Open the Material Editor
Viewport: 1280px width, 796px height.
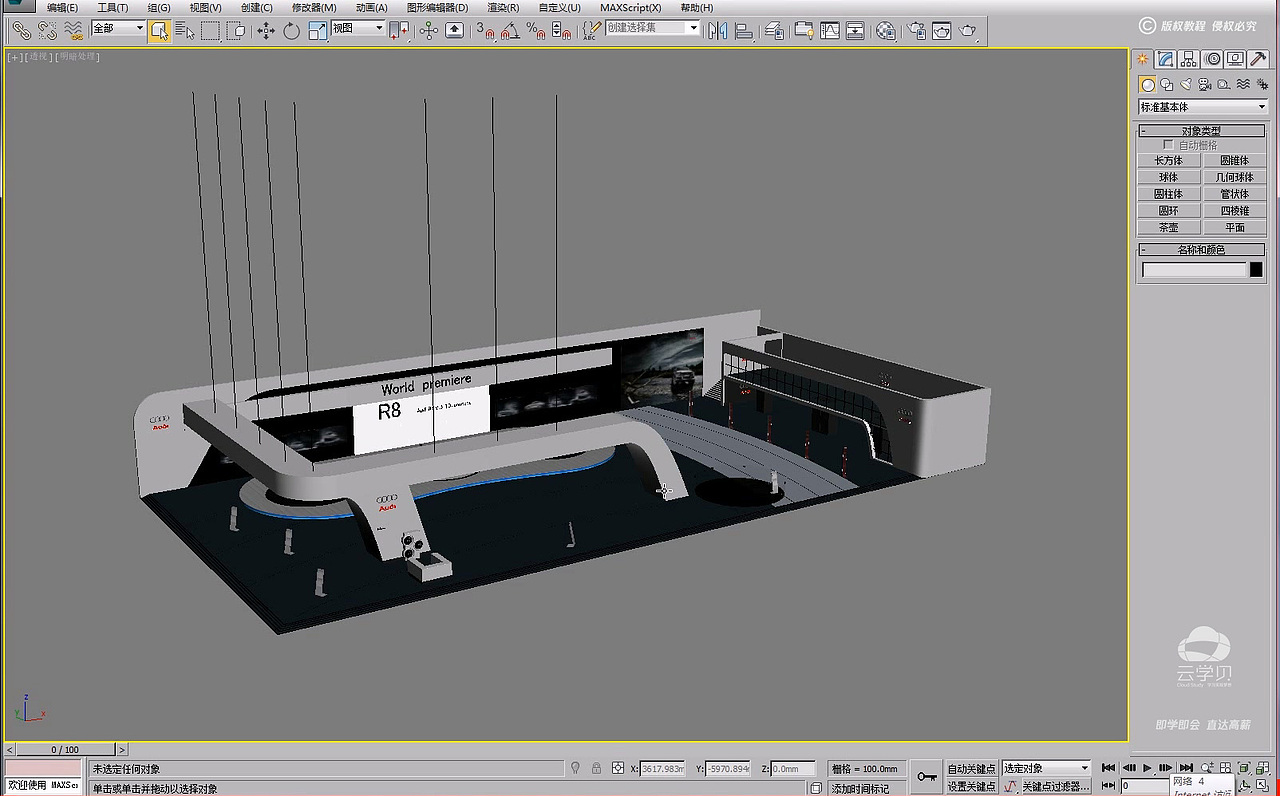coord(886,31)
